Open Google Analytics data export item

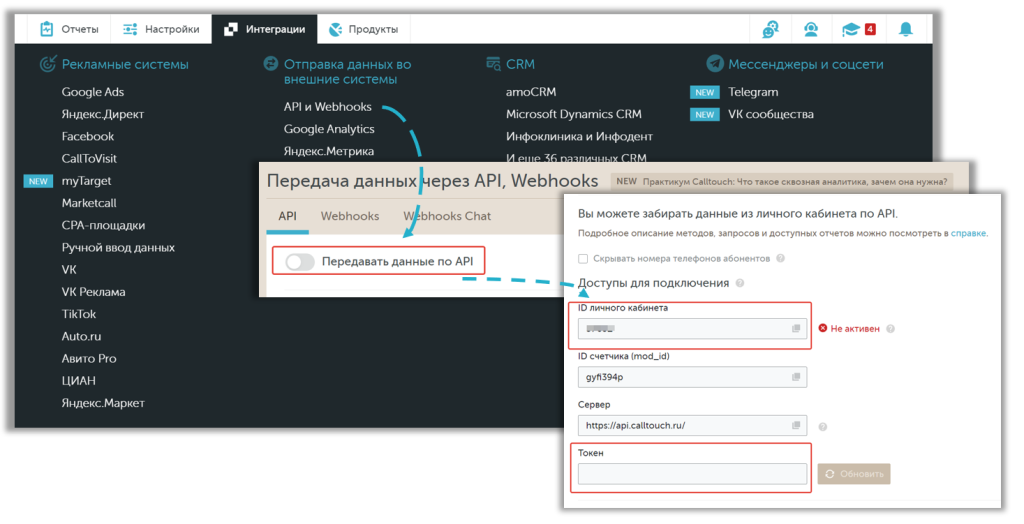[x=329, y=129]
